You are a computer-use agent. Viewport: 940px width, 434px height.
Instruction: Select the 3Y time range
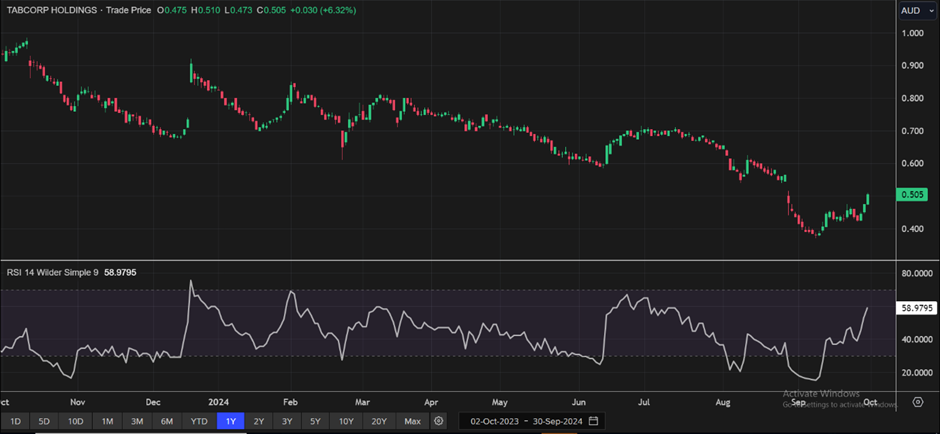tap(287, 421)
